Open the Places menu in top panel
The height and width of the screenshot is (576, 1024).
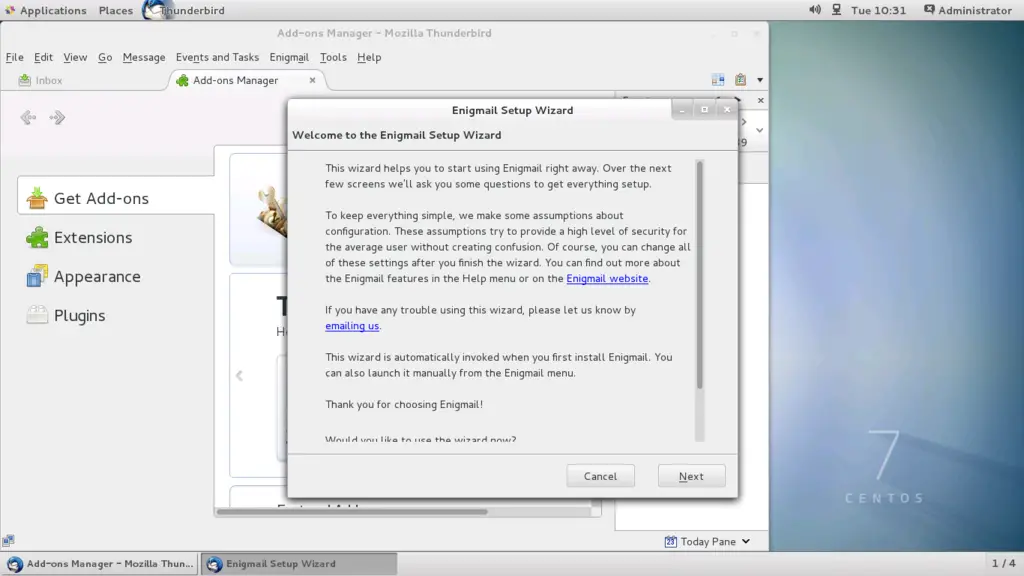click(x=116, y=10)
